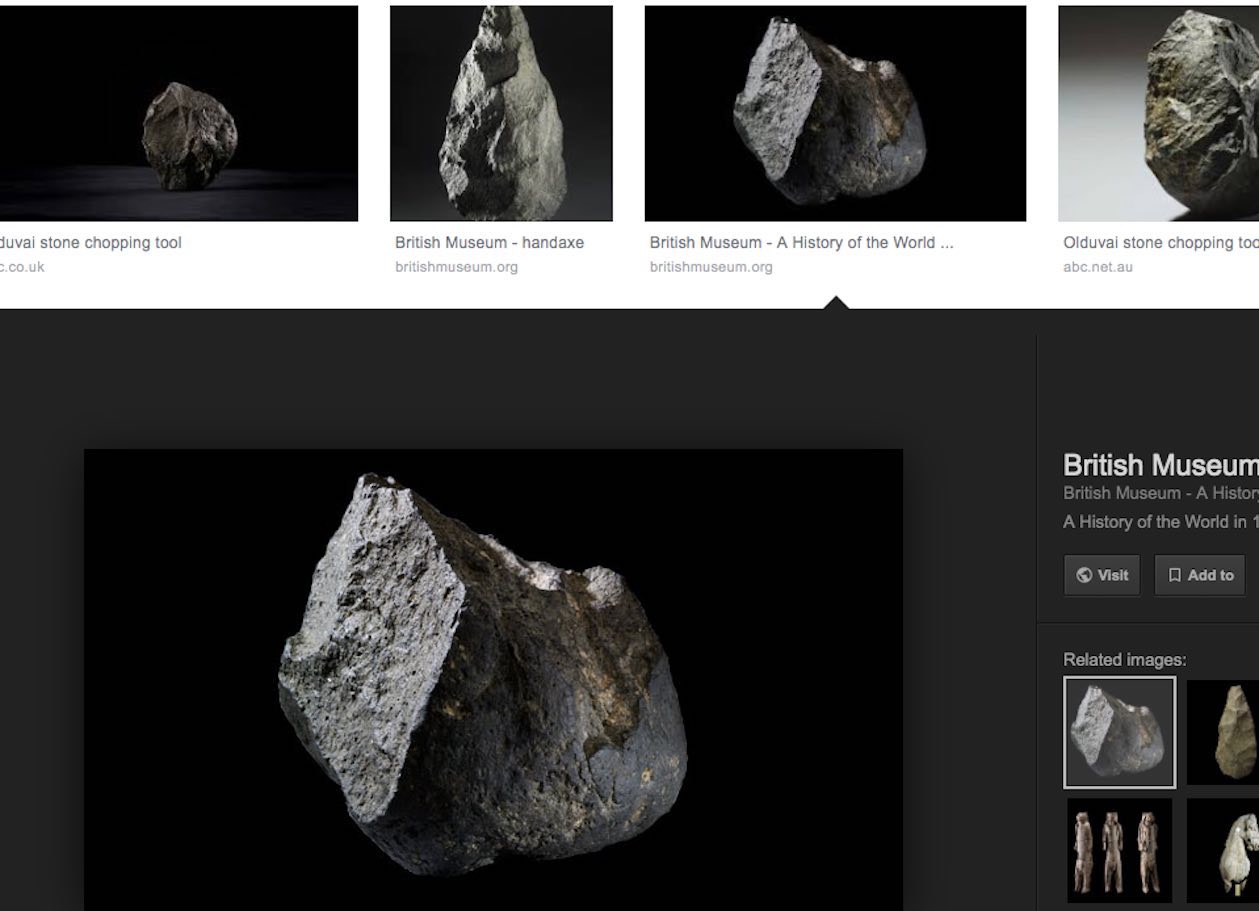
Task: Click the selected History of the World result thumbnail
Action: (835, 113)
